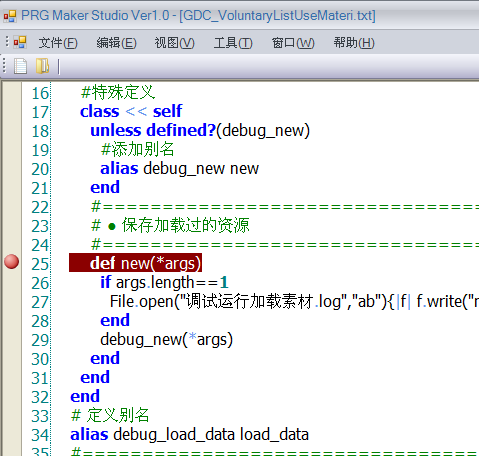Click the end keyword on line 28

(x=115, y=320)
